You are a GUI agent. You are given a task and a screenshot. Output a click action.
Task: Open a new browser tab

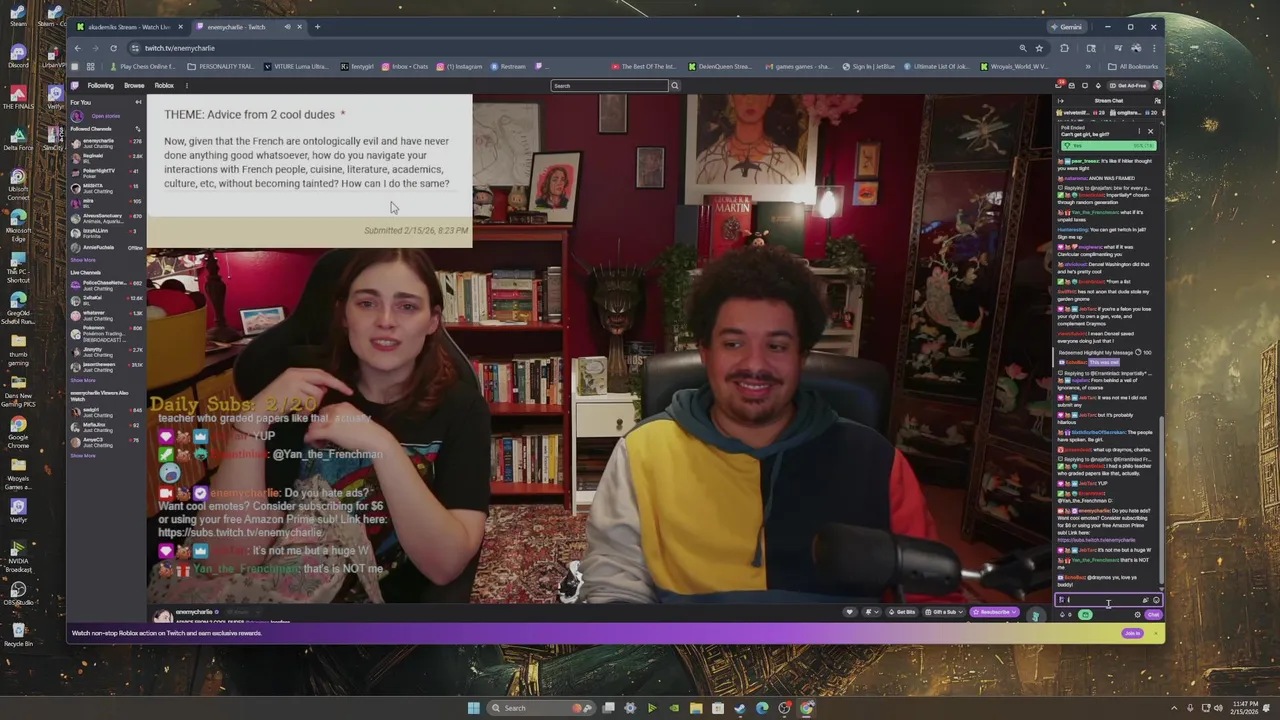point(317,27)
